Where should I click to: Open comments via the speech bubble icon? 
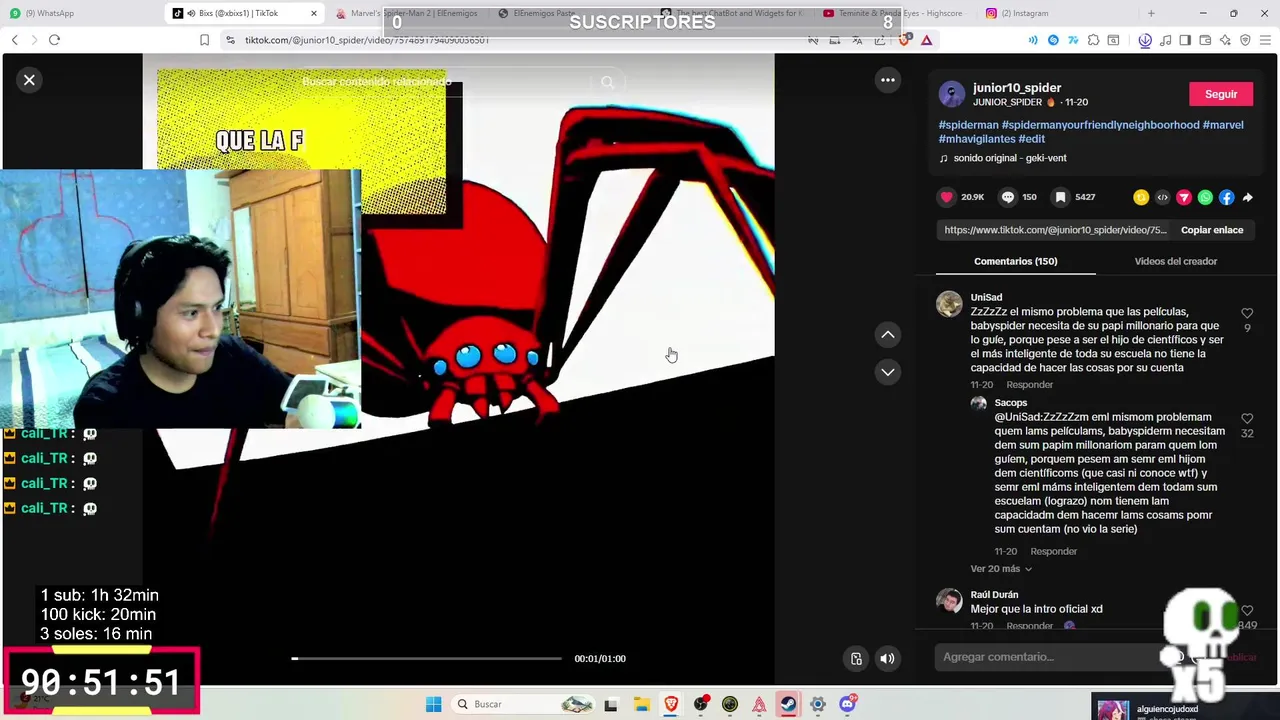click(x=1008, y=197)
